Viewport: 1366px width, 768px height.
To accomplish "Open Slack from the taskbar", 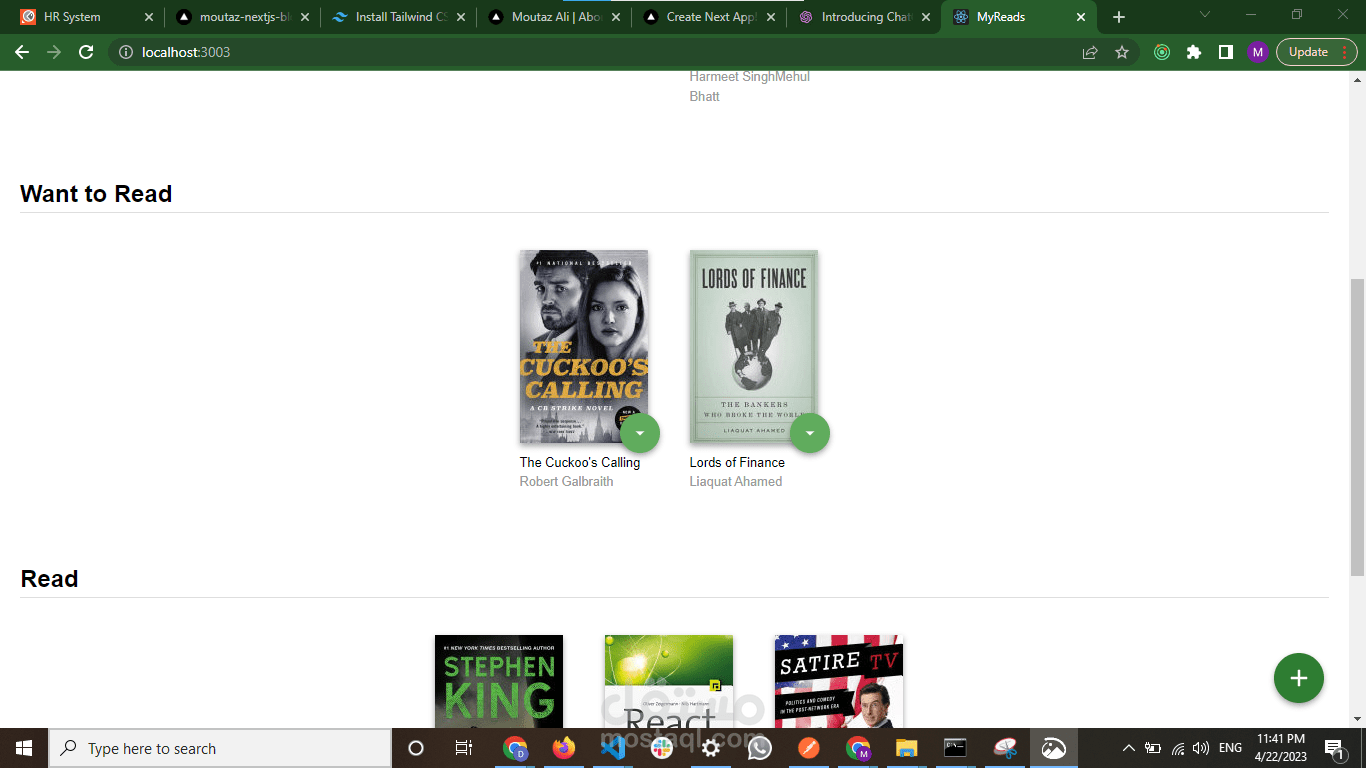I will (x=662, y=748).
